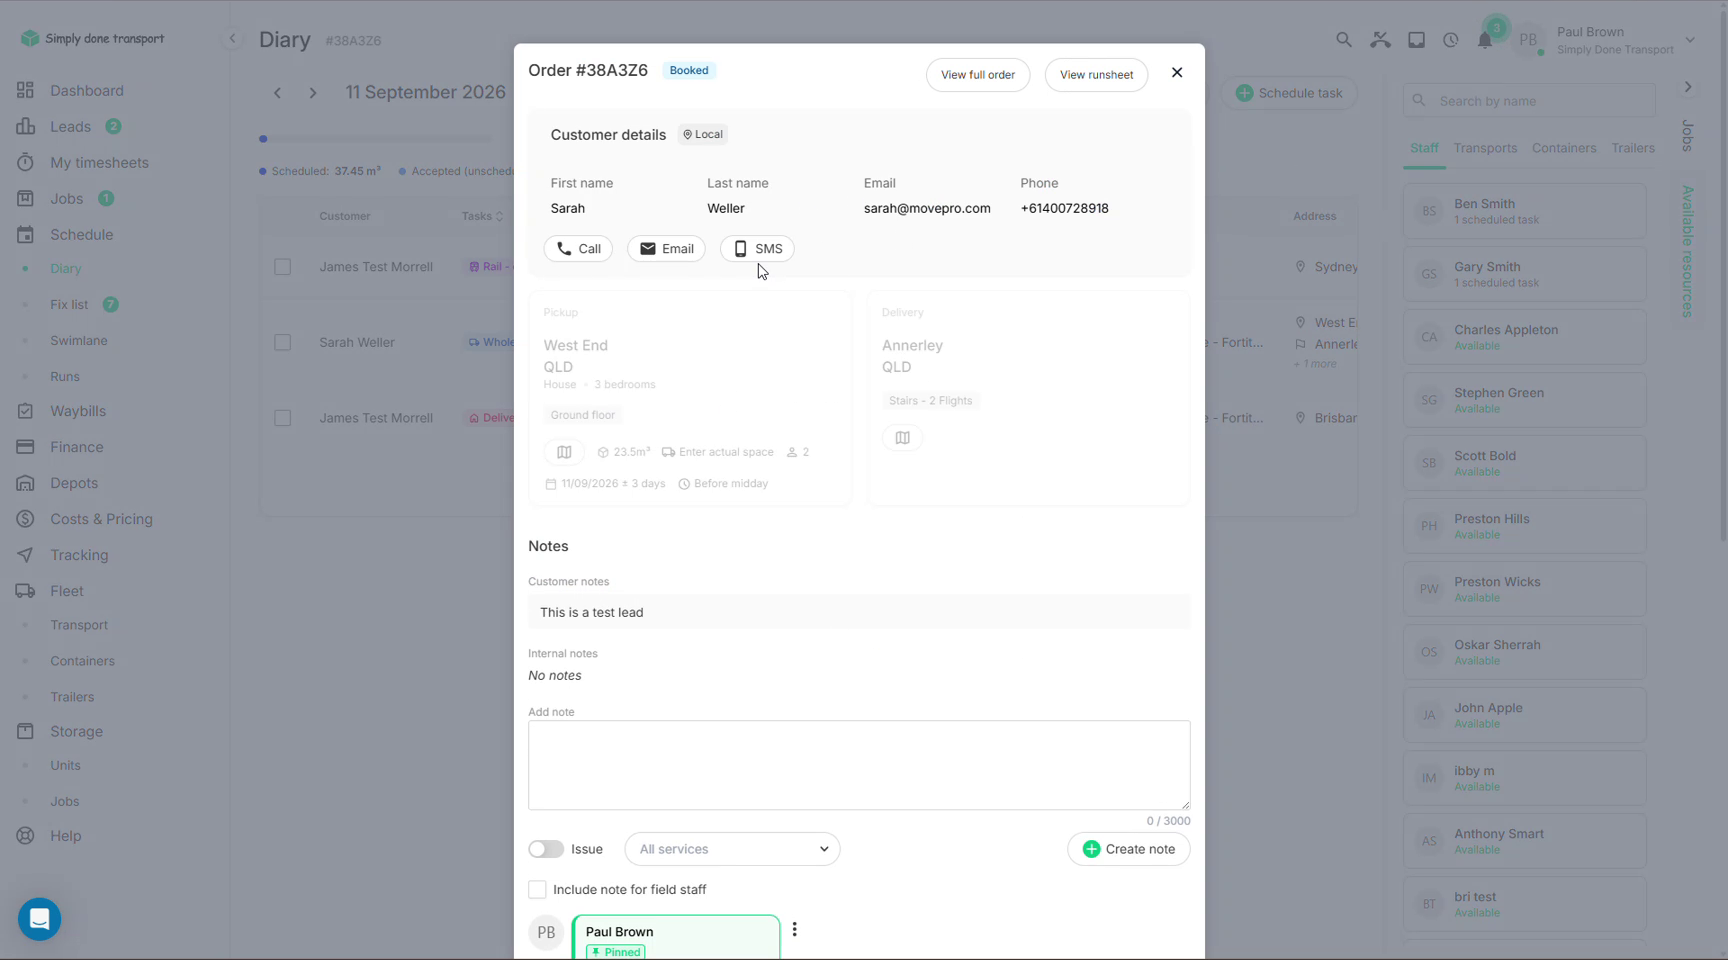Screen dimensions: 1728x960
Task: Expand the Paul Brown account menu
Action: click(1690, 40)
